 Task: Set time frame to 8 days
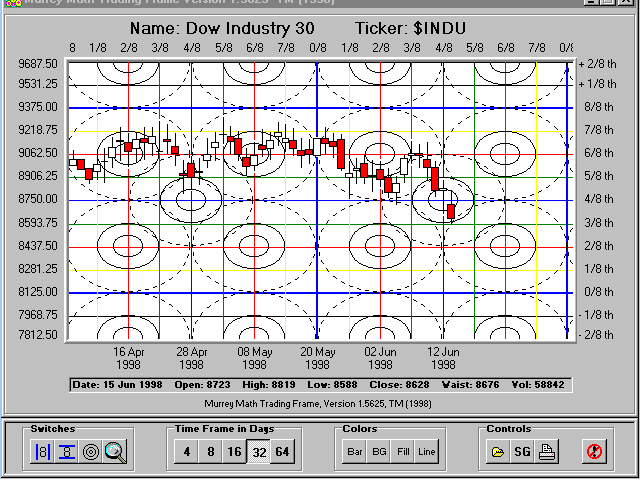(x=209, y=452)
